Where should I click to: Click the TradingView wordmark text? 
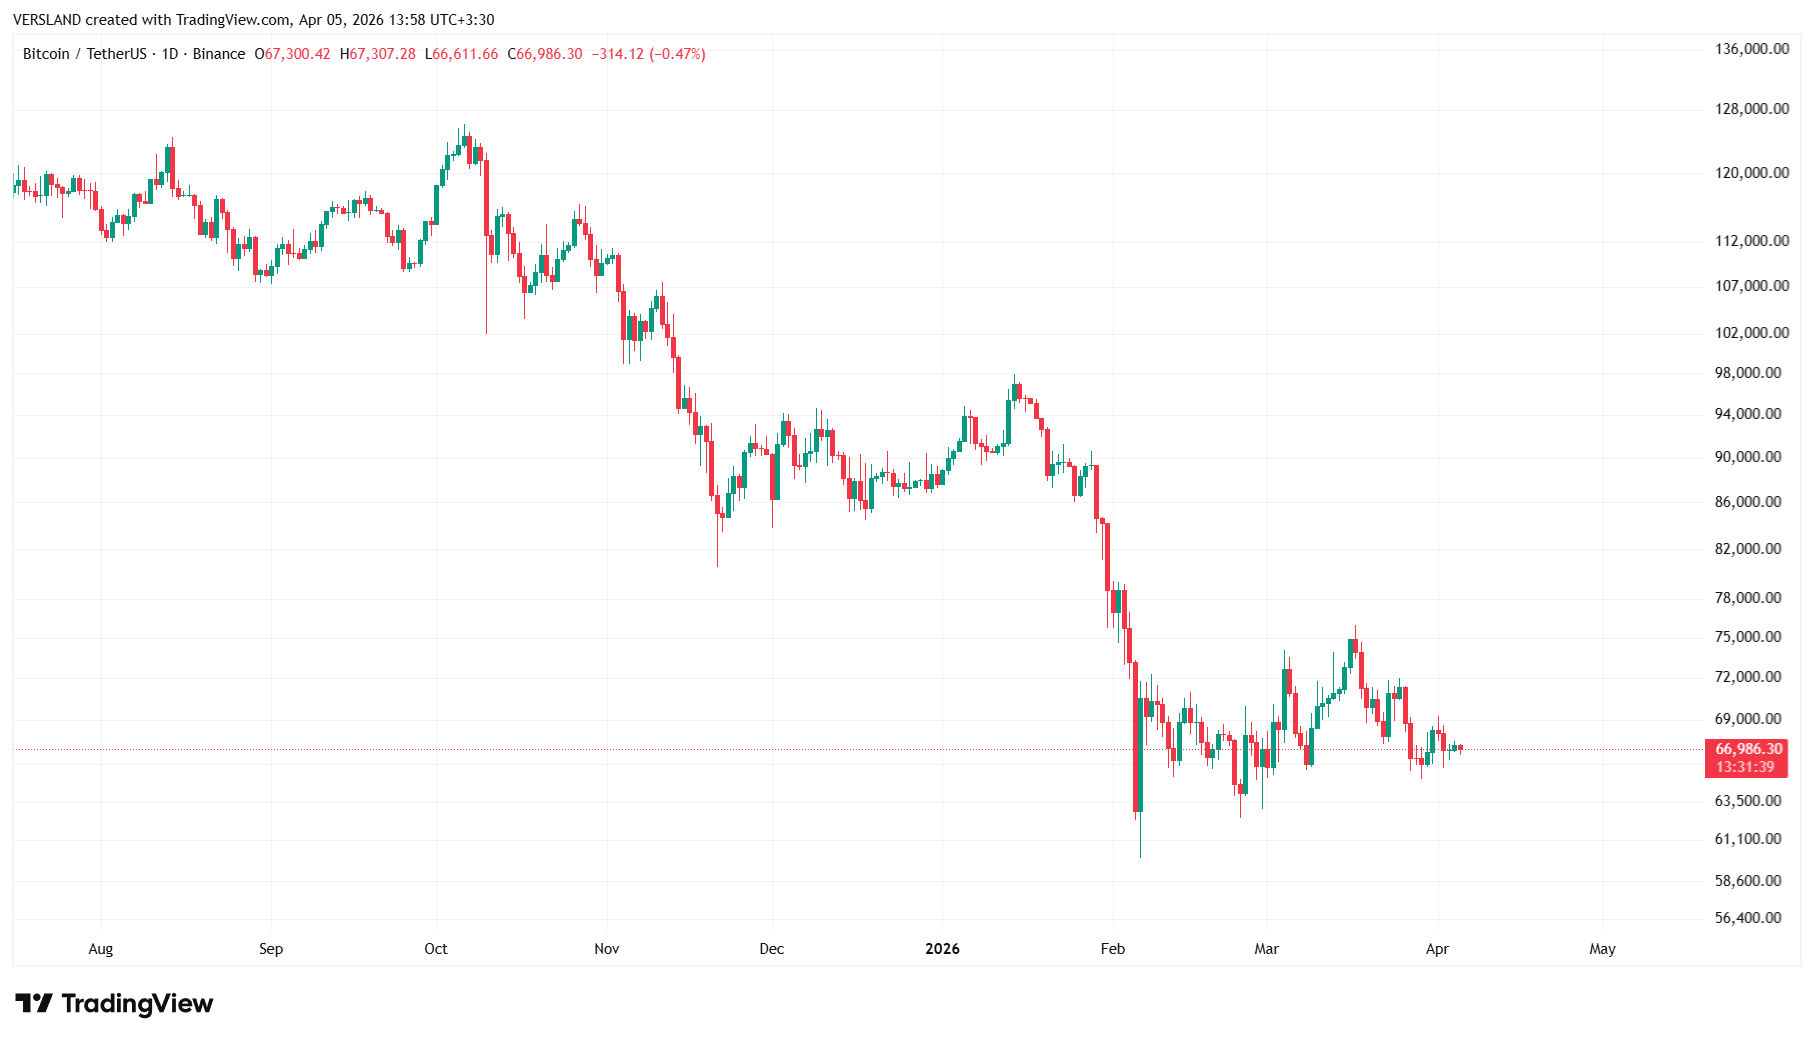(x=137, y=1003)
